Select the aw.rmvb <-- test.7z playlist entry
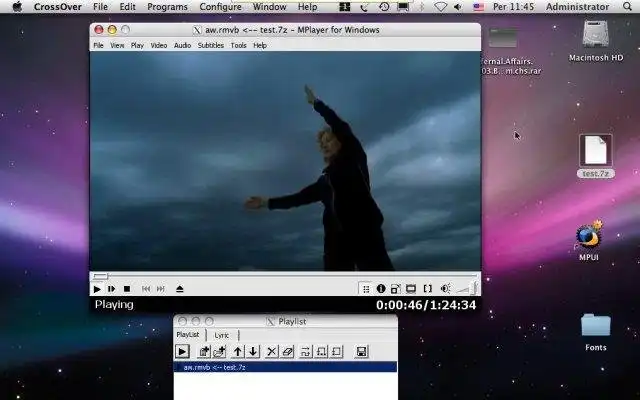640x400 pixels. [285, 367]
